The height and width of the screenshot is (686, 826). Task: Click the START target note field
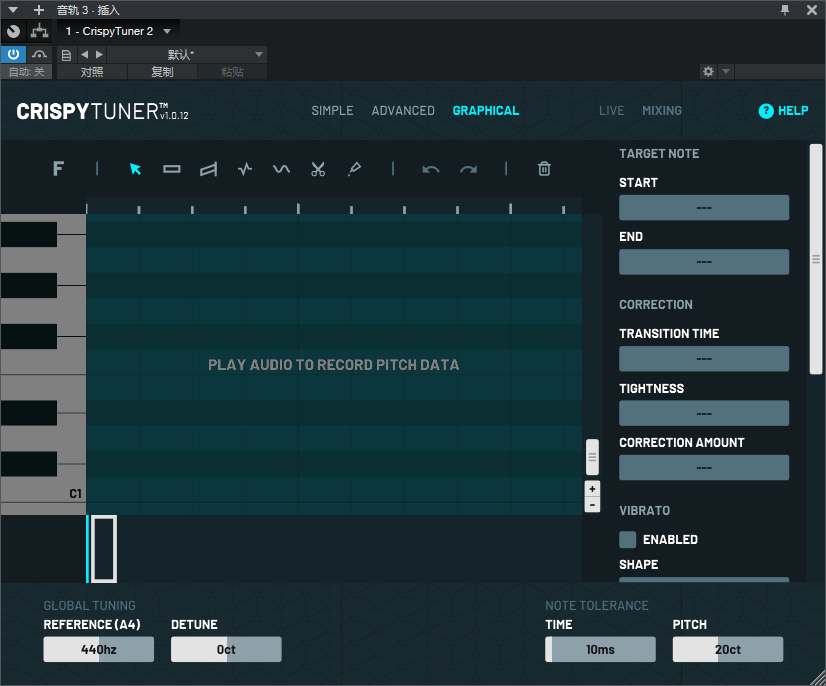click(x=704, y=208)
